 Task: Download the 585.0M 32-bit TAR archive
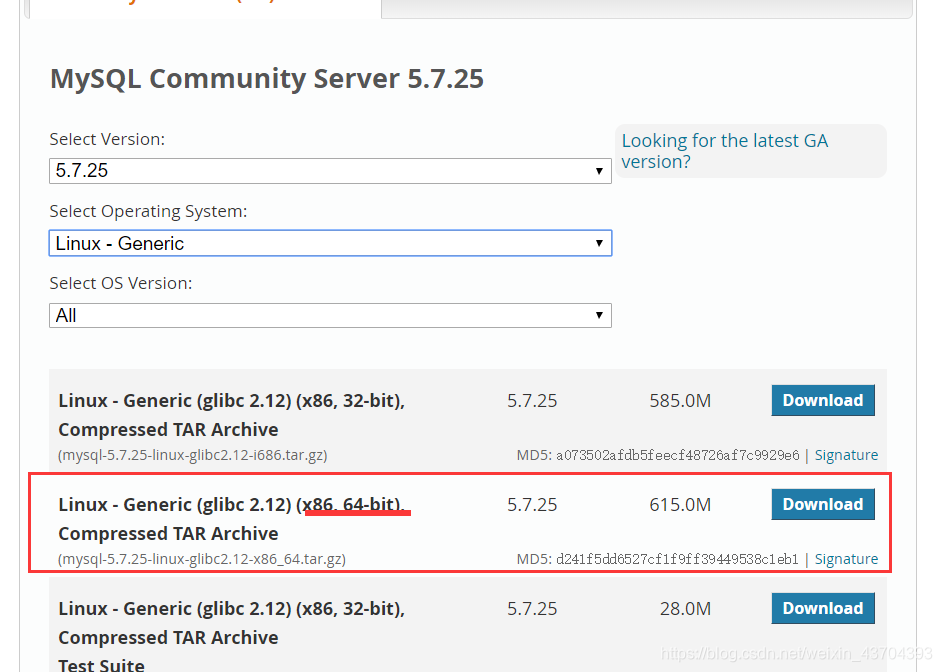[823, 400]
